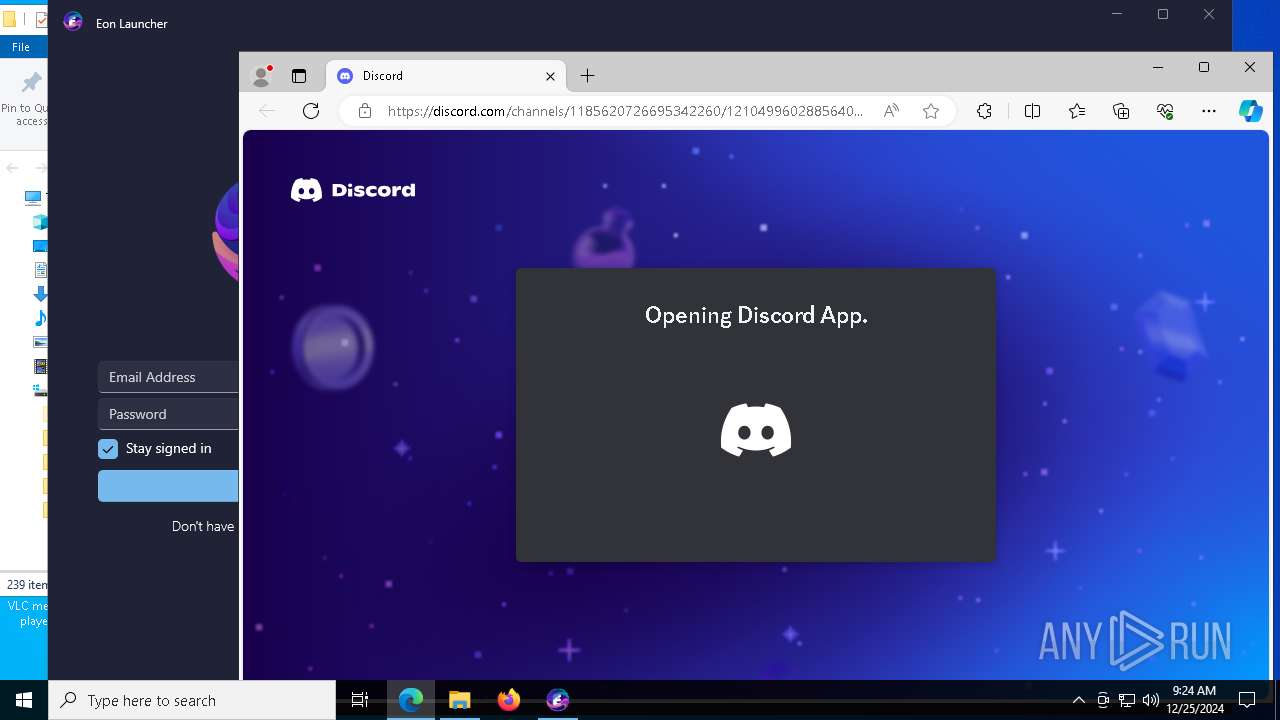This screenshot has height=720, width=1280.
Task: Click Password field in Eon Launcher
Action: point(168,414)
